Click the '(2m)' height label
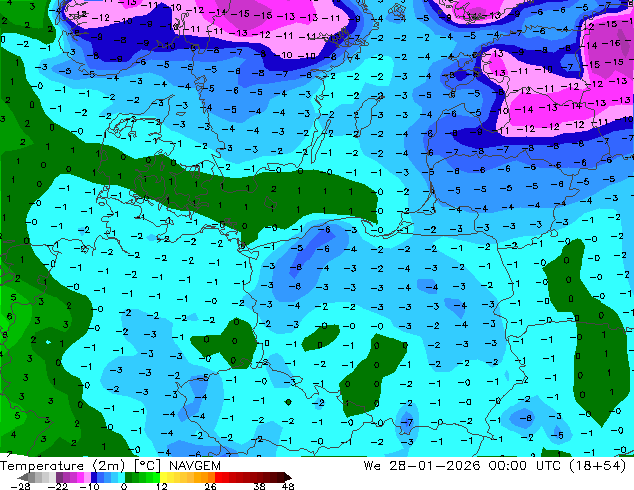 click(x=110, y=466)
